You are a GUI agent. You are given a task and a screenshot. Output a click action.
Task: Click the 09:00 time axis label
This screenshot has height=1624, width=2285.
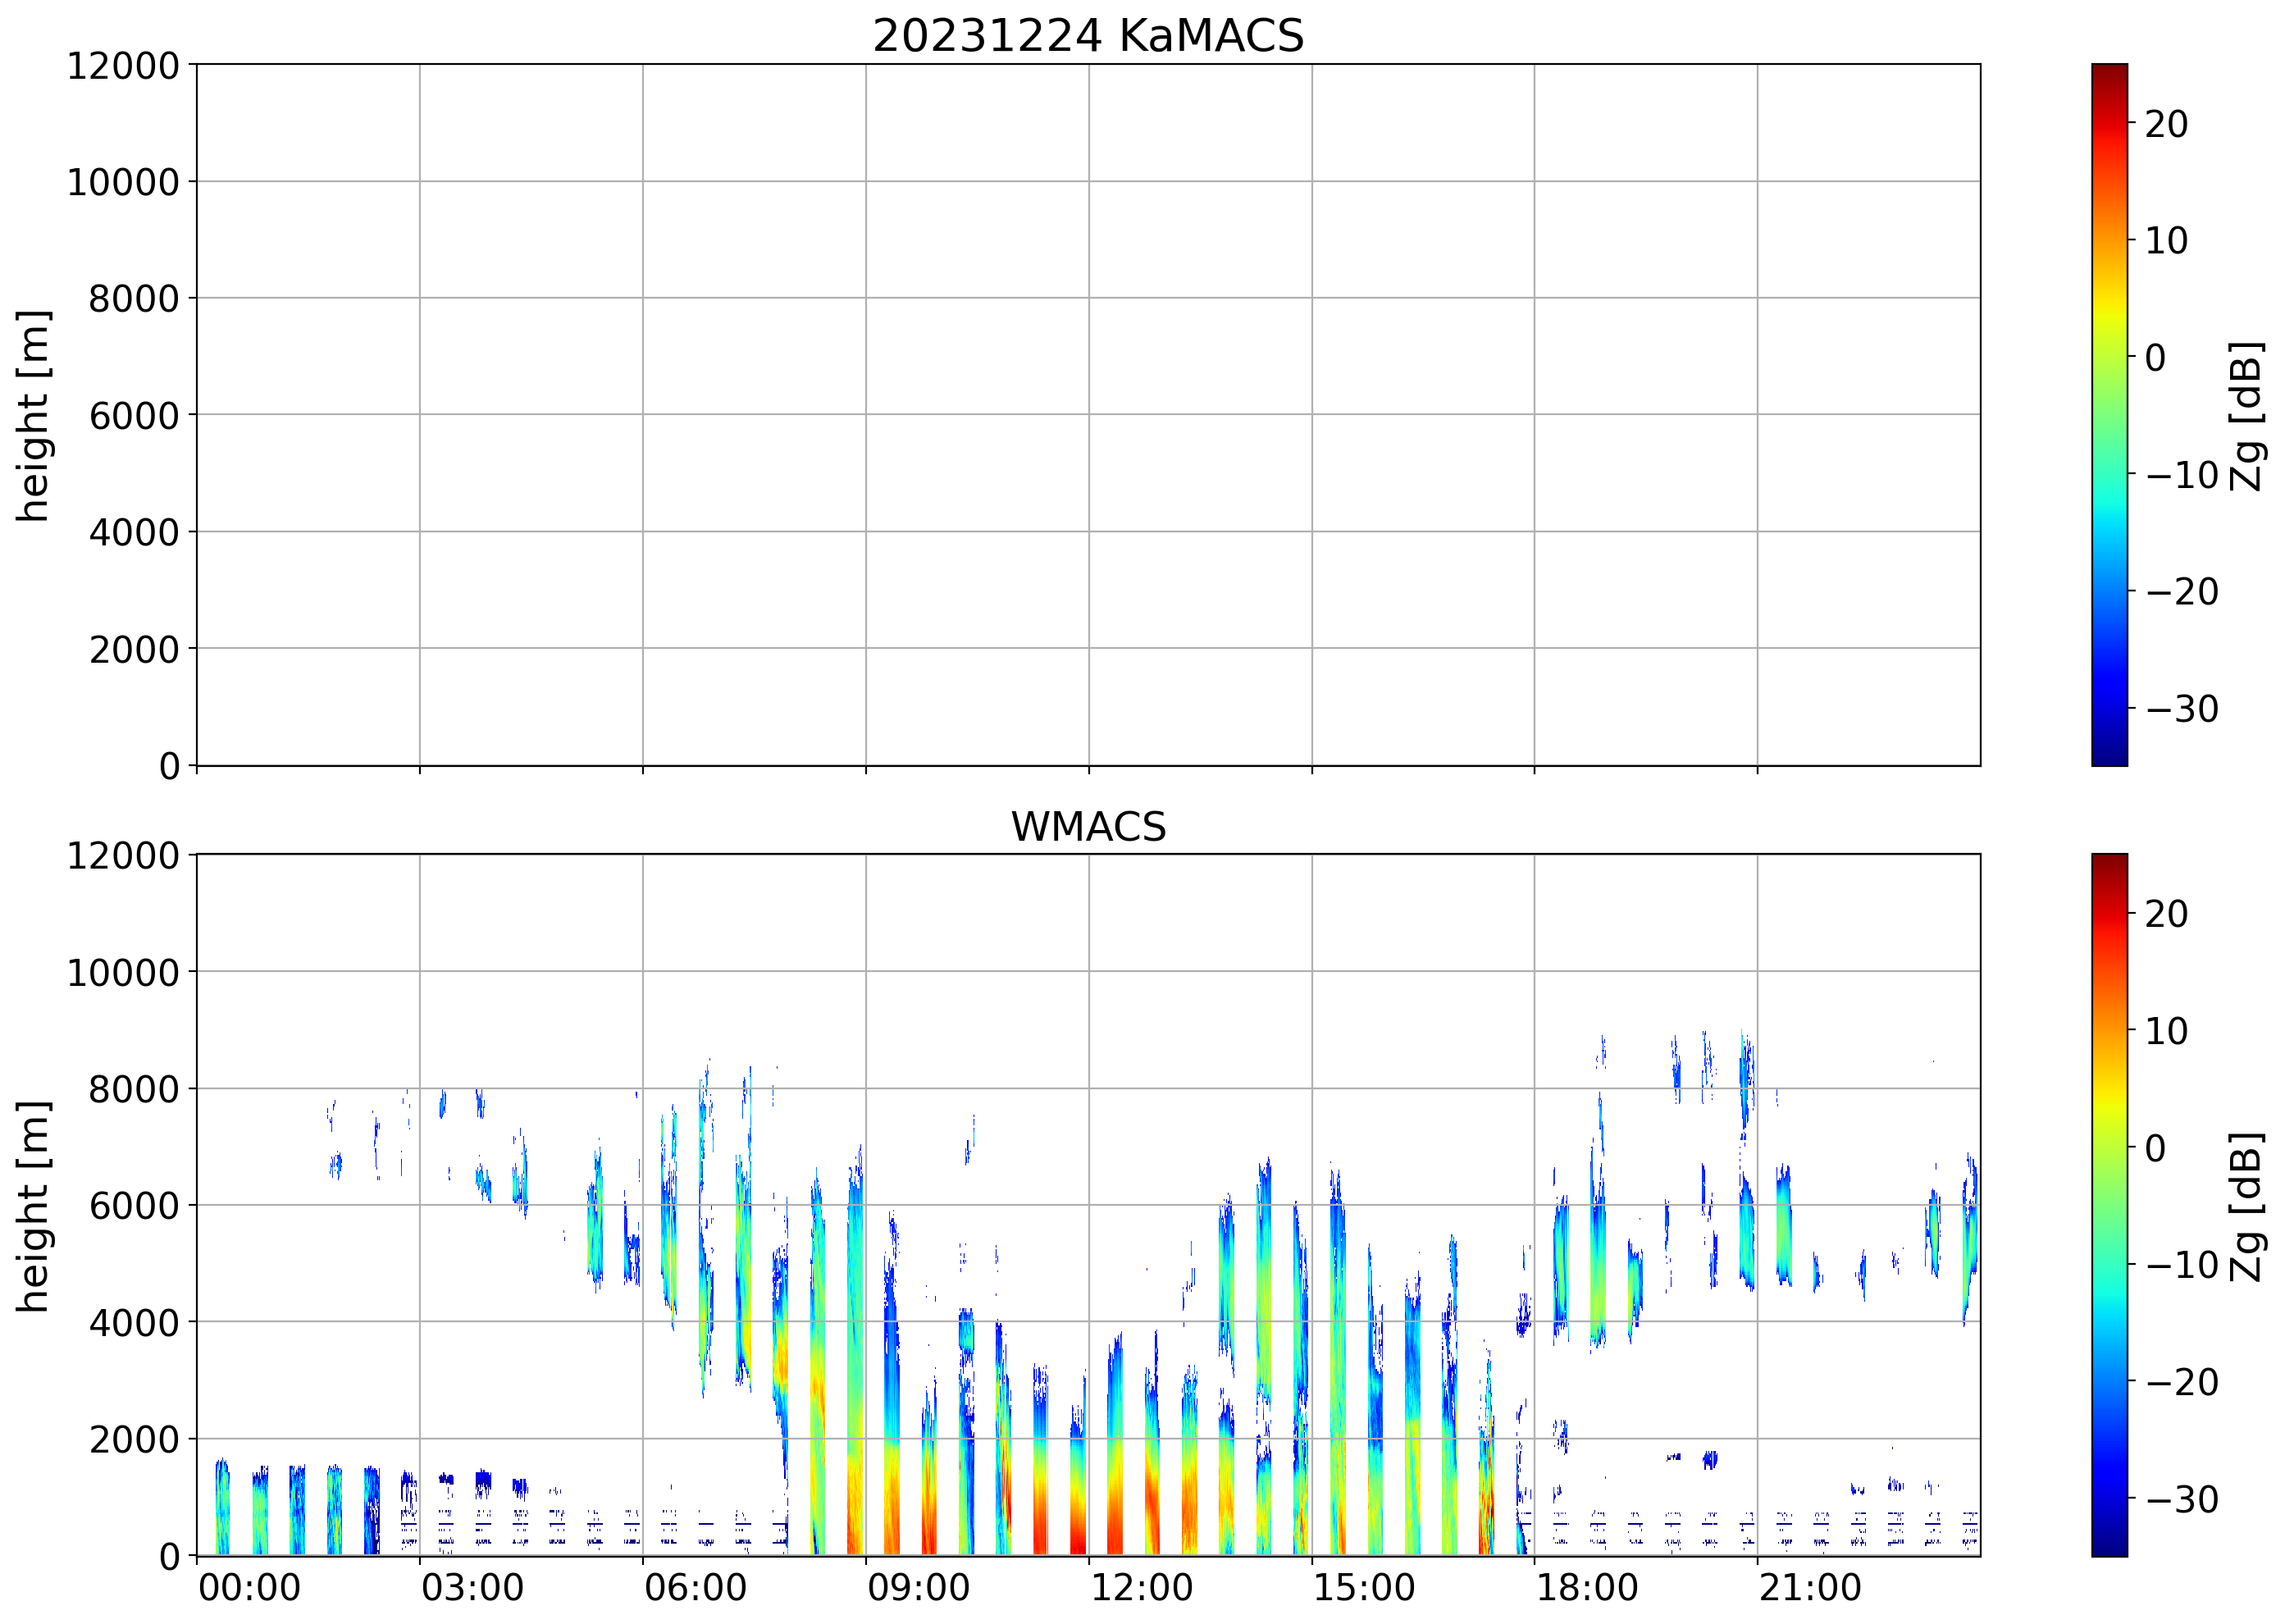point(918,1587)
